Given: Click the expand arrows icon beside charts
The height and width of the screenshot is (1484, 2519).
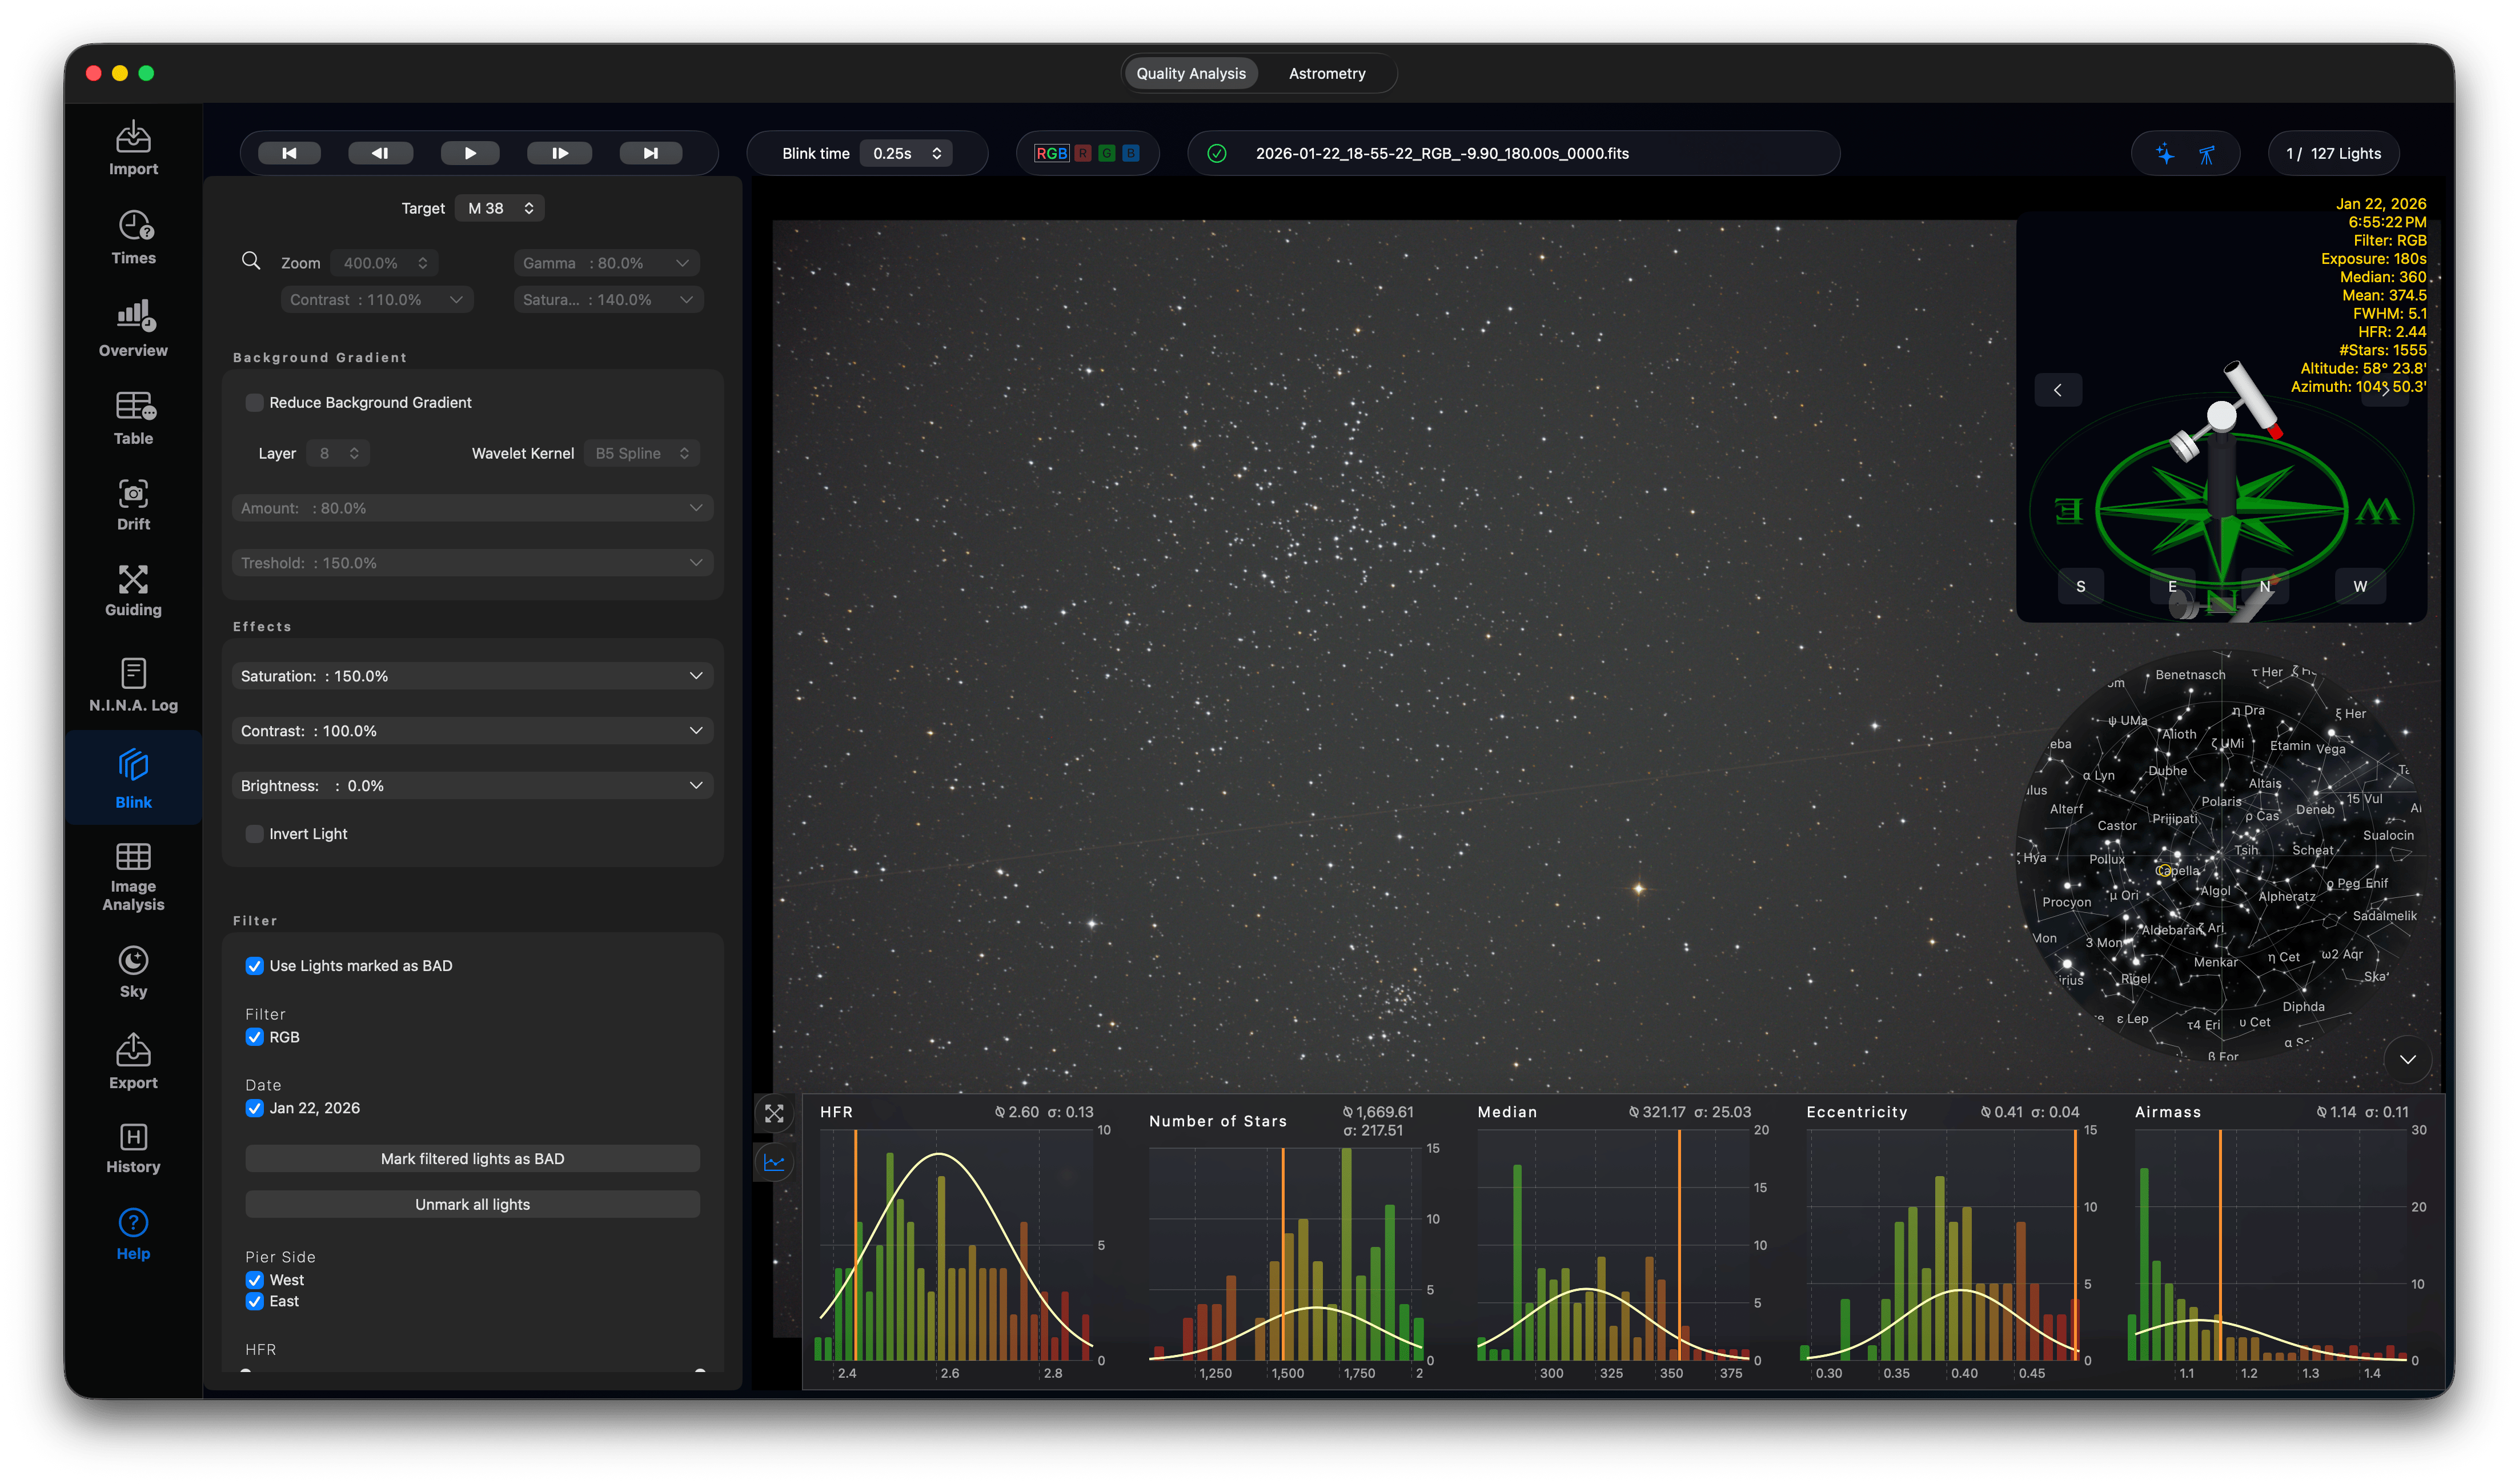Looking at the screenshot, I should 774,1113.
